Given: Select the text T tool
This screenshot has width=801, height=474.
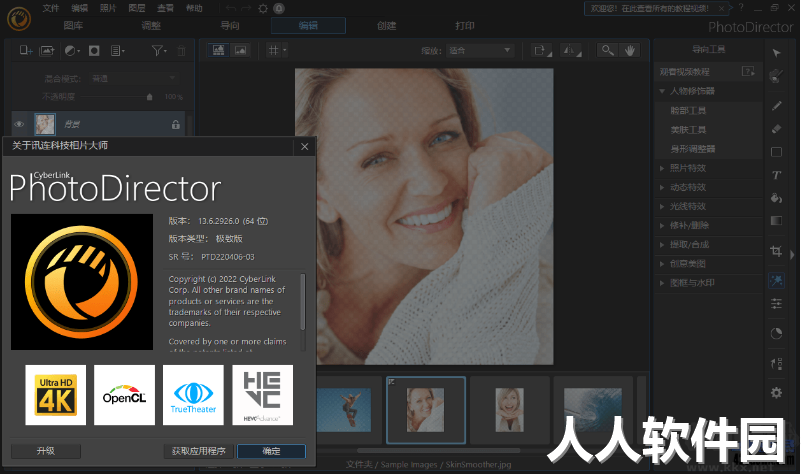Looking at the screenshot, I should (776, 175).
